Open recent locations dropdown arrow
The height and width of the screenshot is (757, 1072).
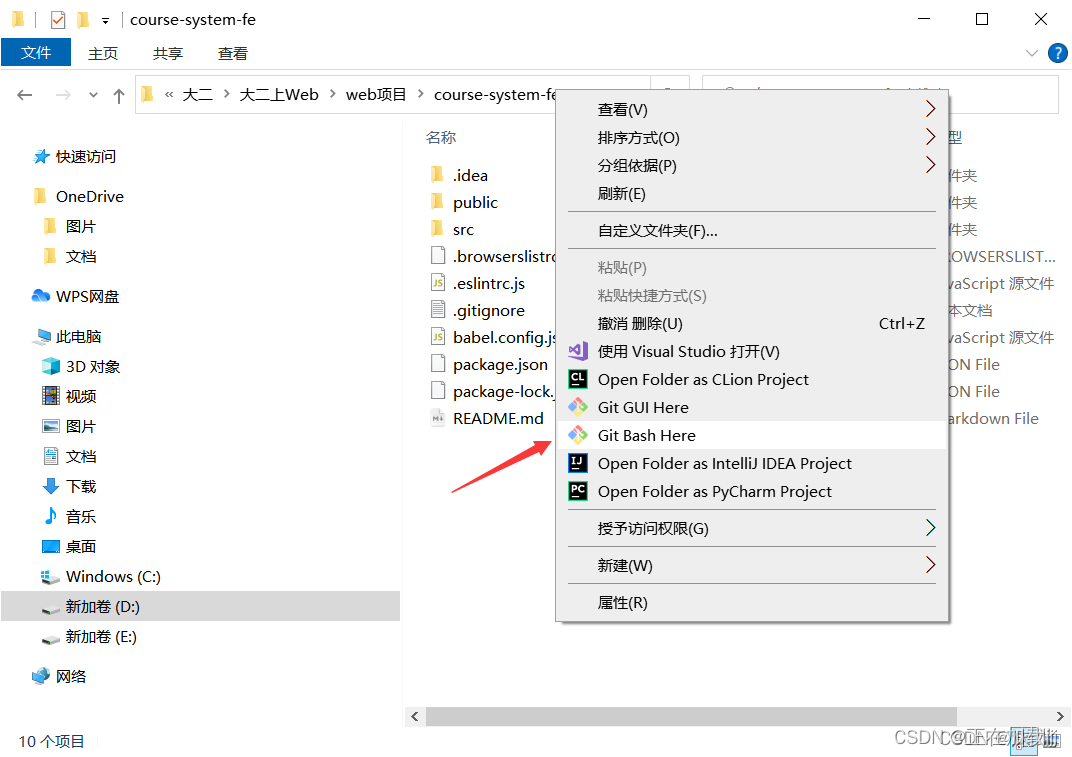(x=94, y=95)
